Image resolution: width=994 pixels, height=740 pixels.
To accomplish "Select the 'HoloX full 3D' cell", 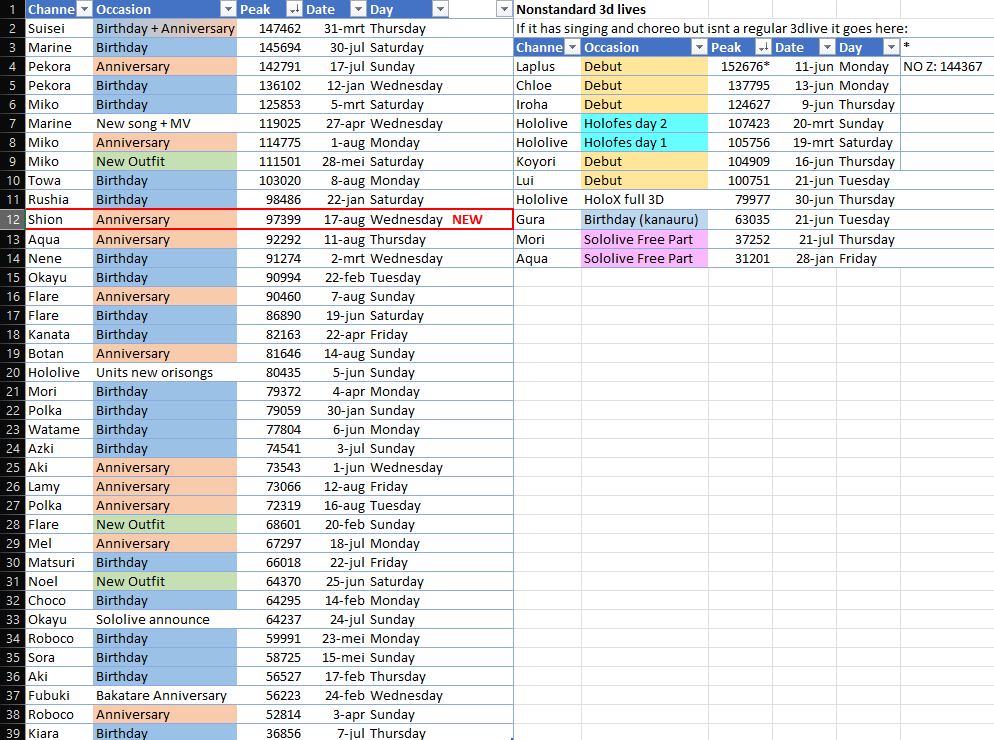I will 645,200.
